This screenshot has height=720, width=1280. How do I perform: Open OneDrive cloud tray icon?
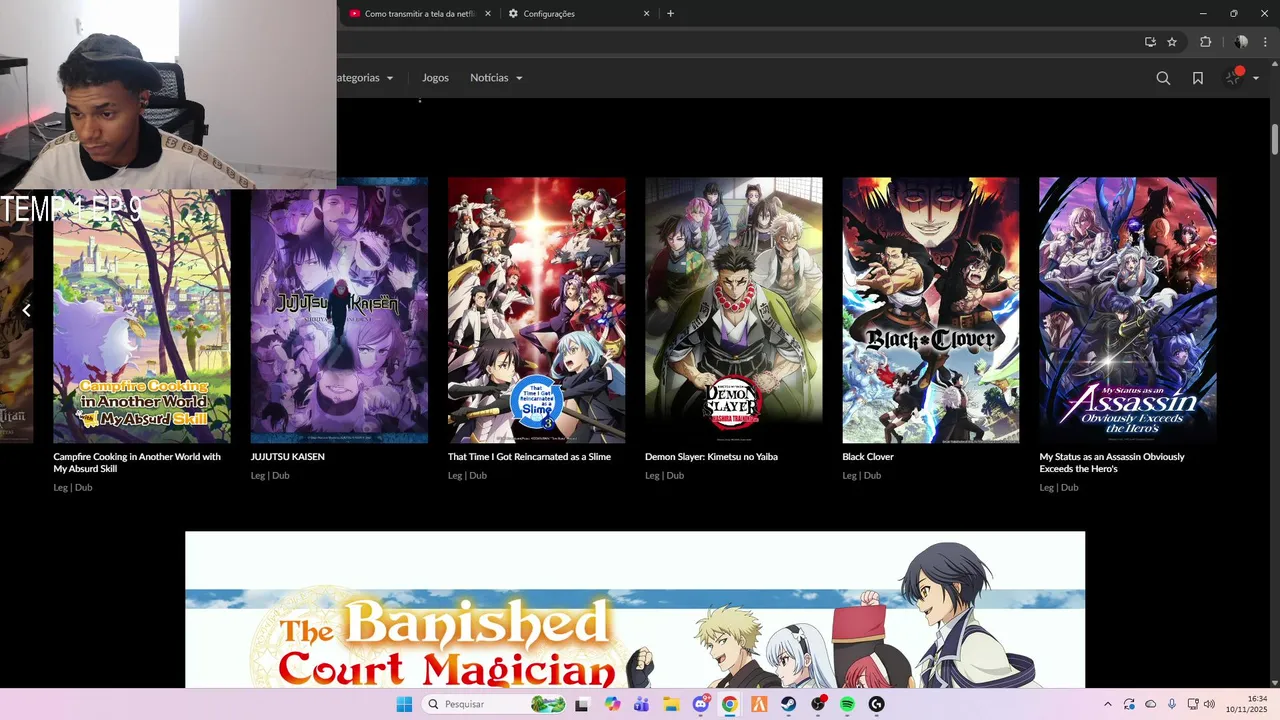(1150, 704)
